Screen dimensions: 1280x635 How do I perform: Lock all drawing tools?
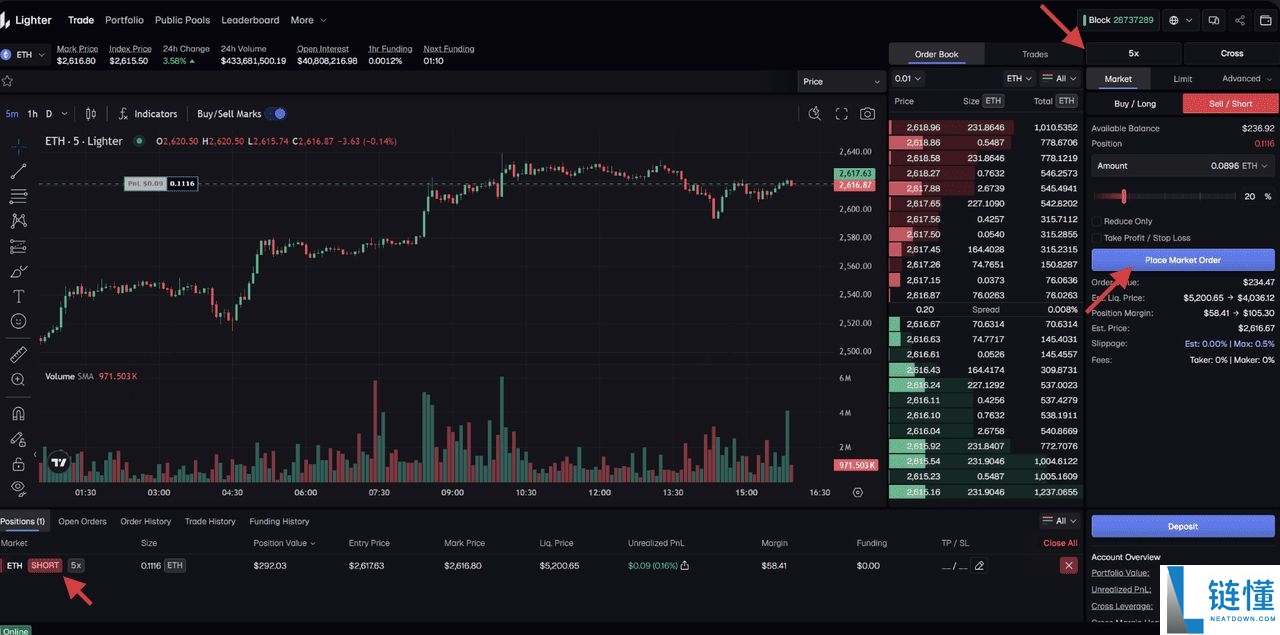click(x=18, y=464)
